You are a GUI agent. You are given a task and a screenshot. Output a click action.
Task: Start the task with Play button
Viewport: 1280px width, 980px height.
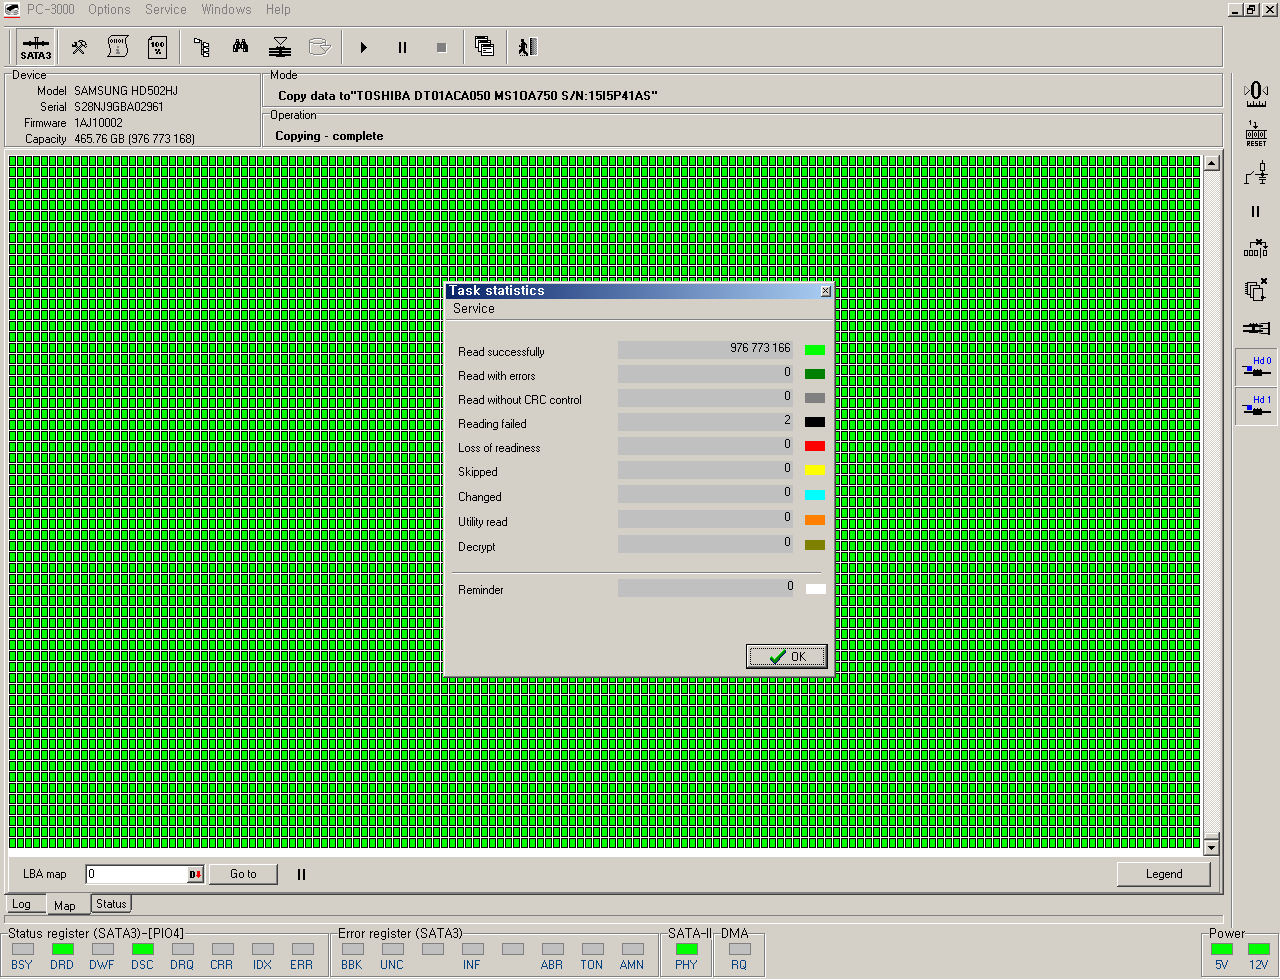point(363,47)
